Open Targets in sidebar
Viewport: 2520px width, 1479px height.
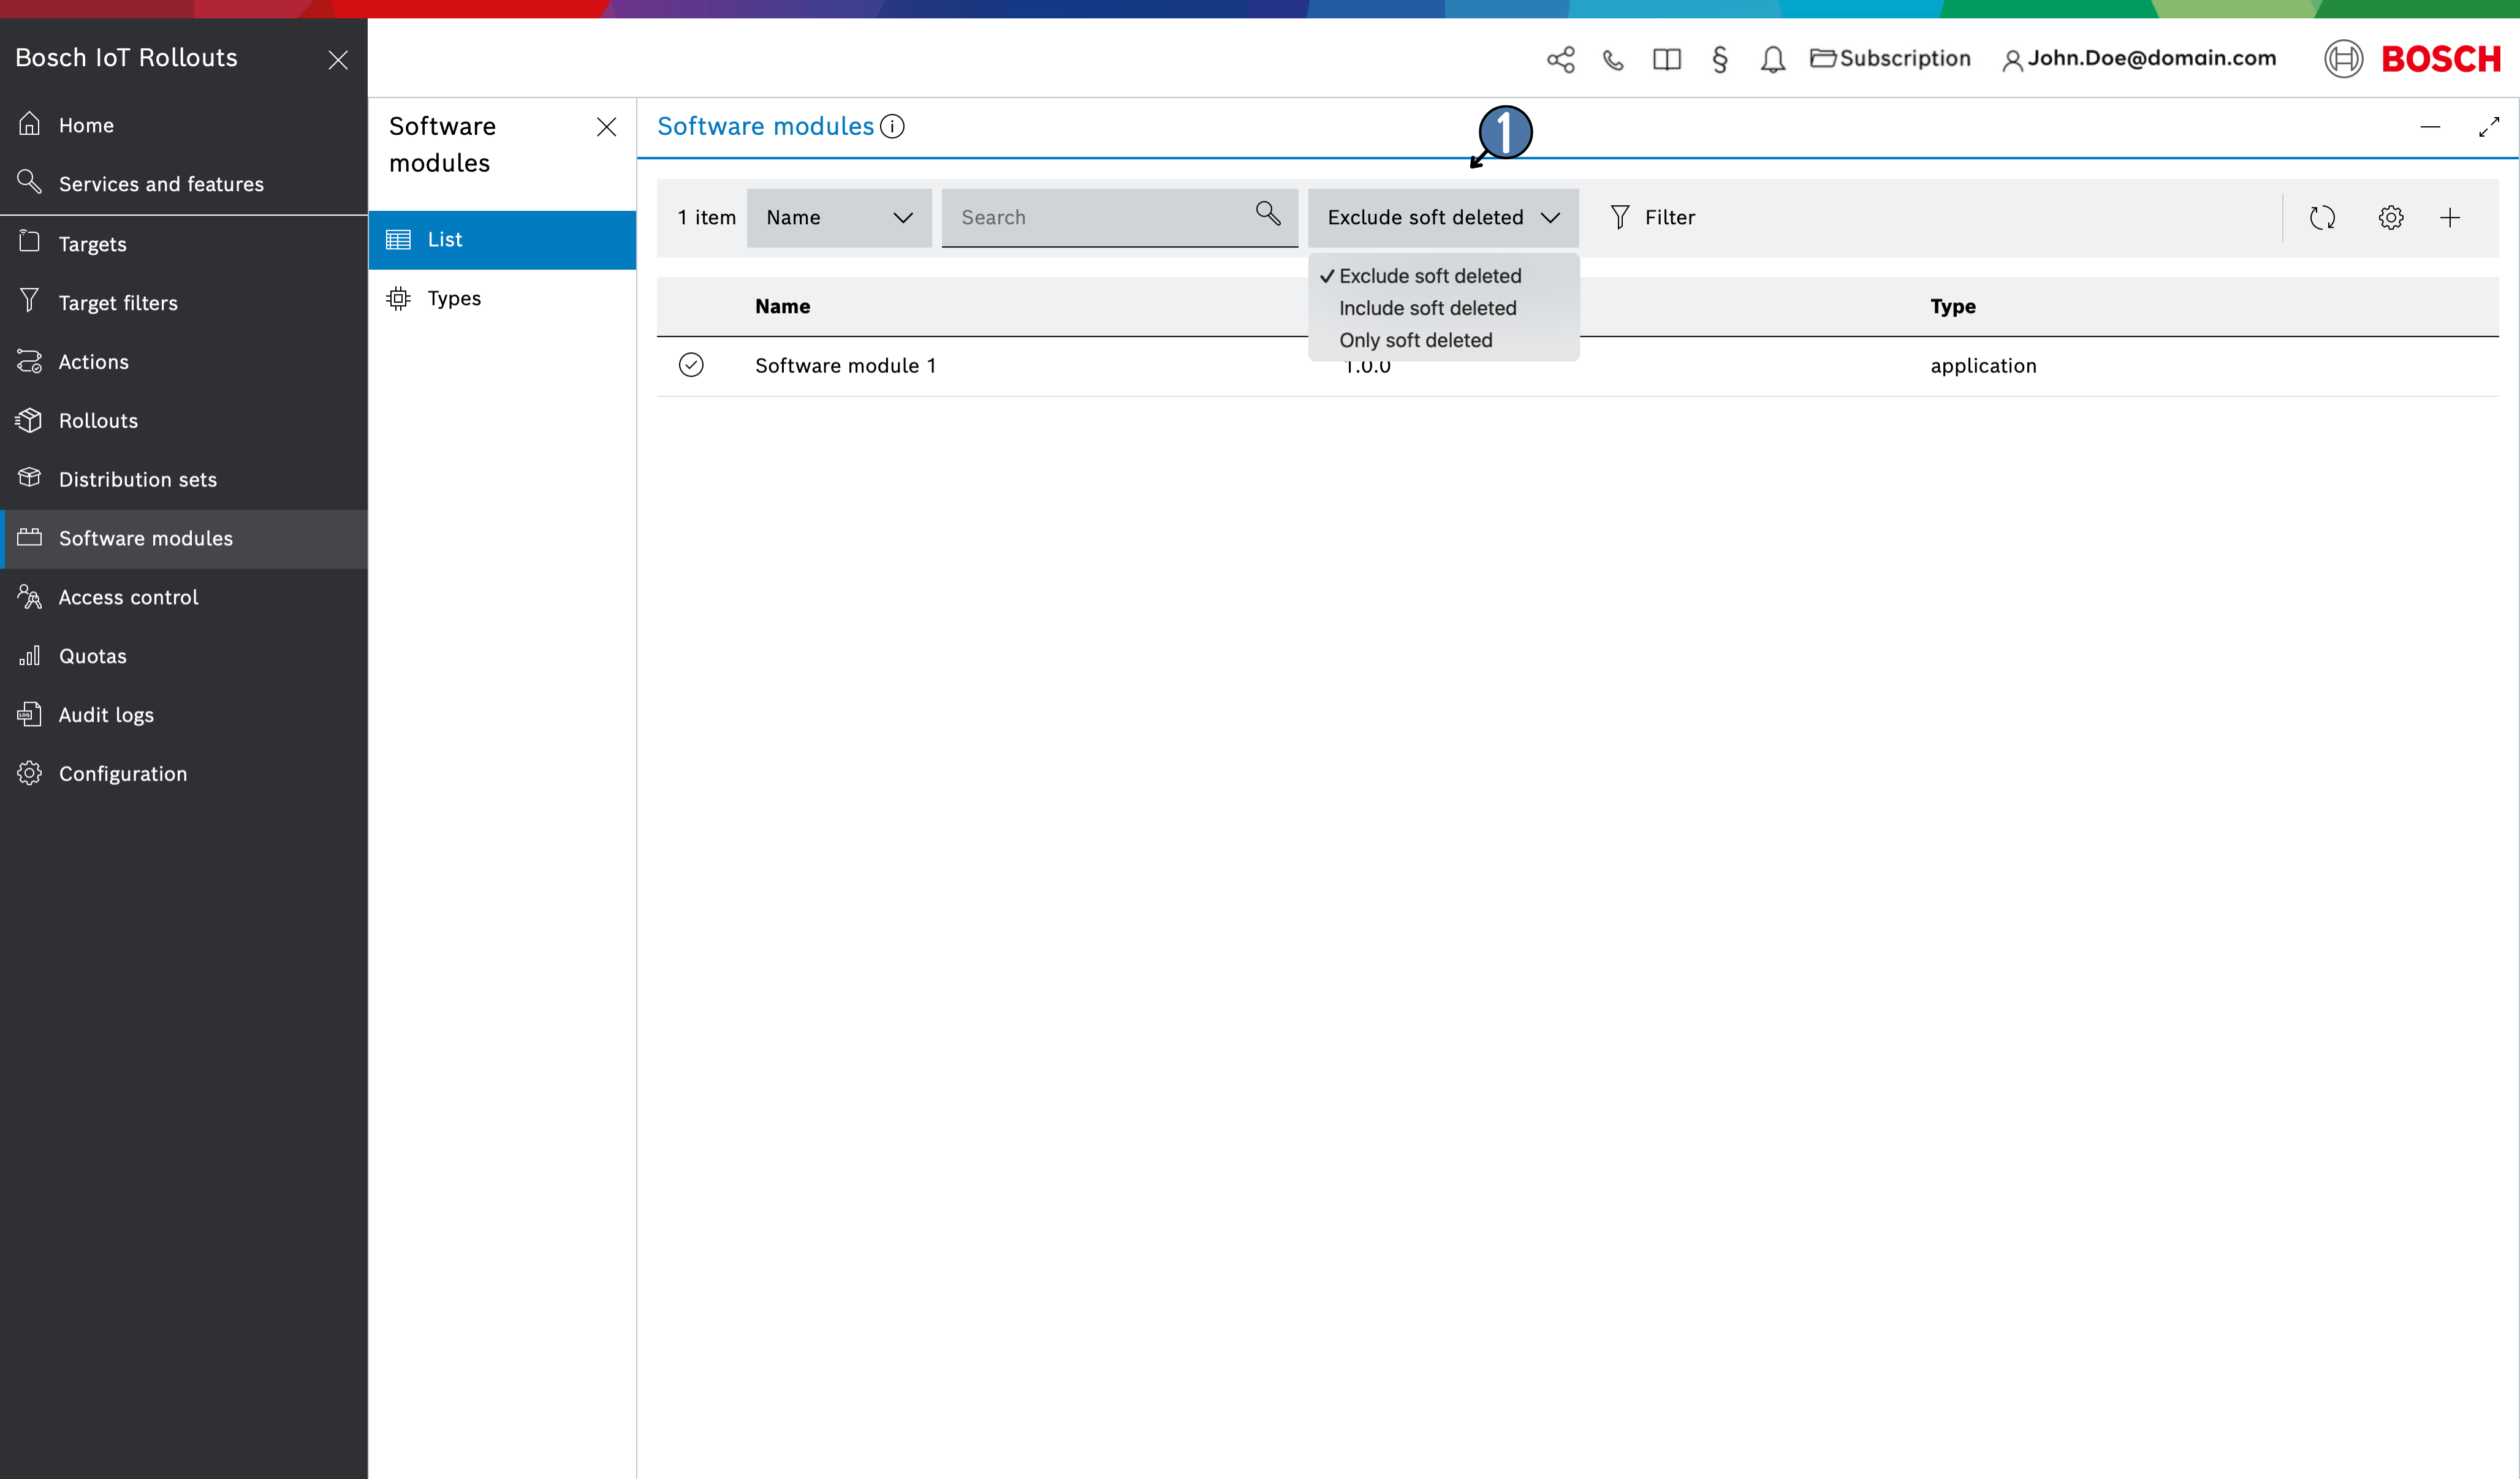[x=184, y=244]
